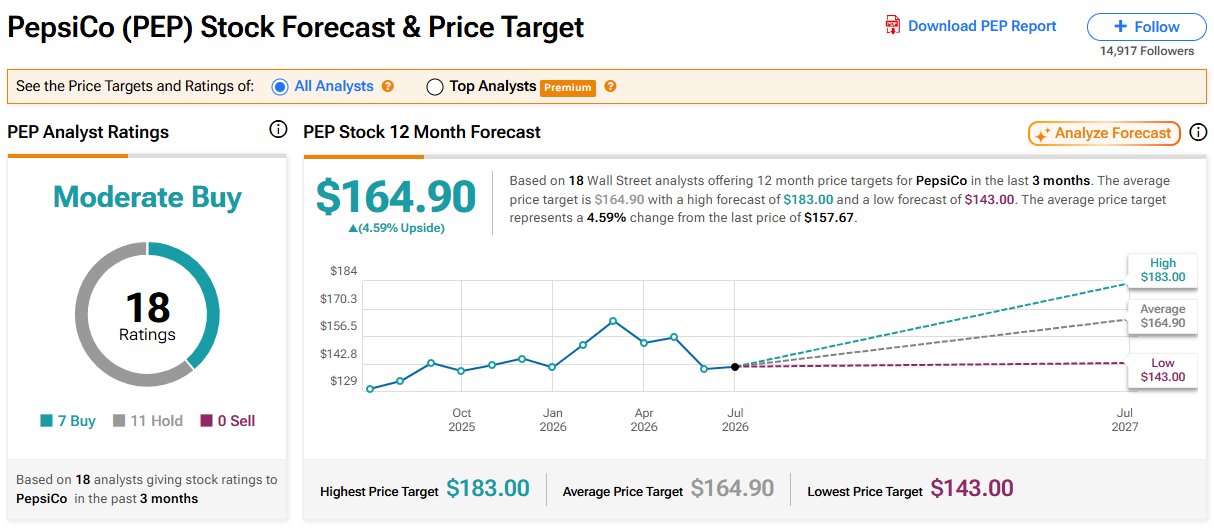
Task: Click the info icon beside Analyze Forecast button
Action: (x=1198, y=133)
